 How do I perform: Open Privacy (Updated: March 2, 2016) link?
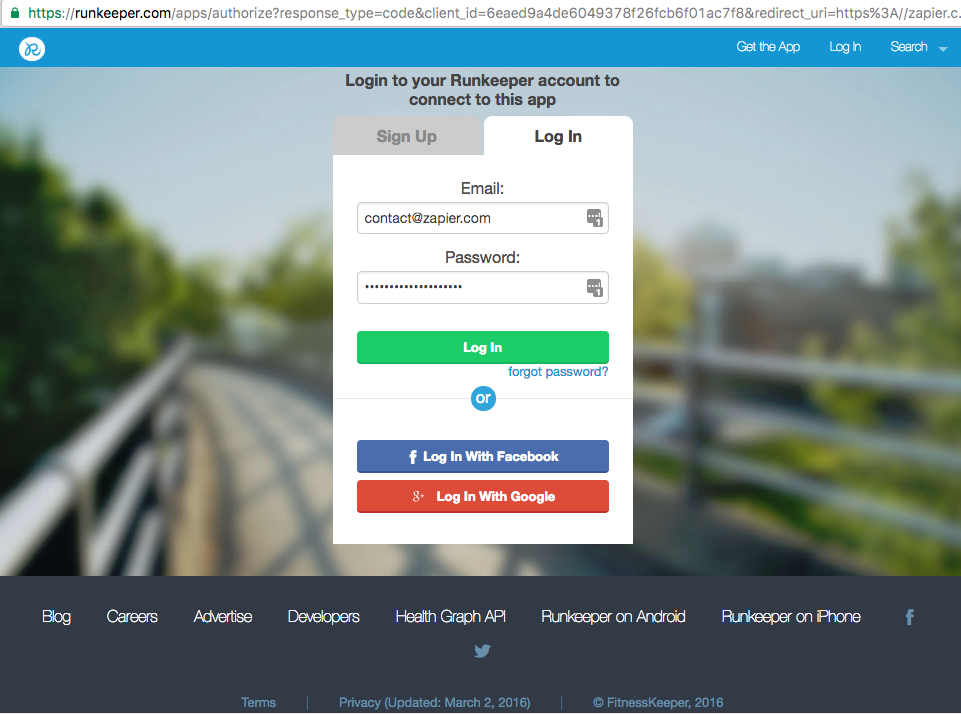coord(435,702)
